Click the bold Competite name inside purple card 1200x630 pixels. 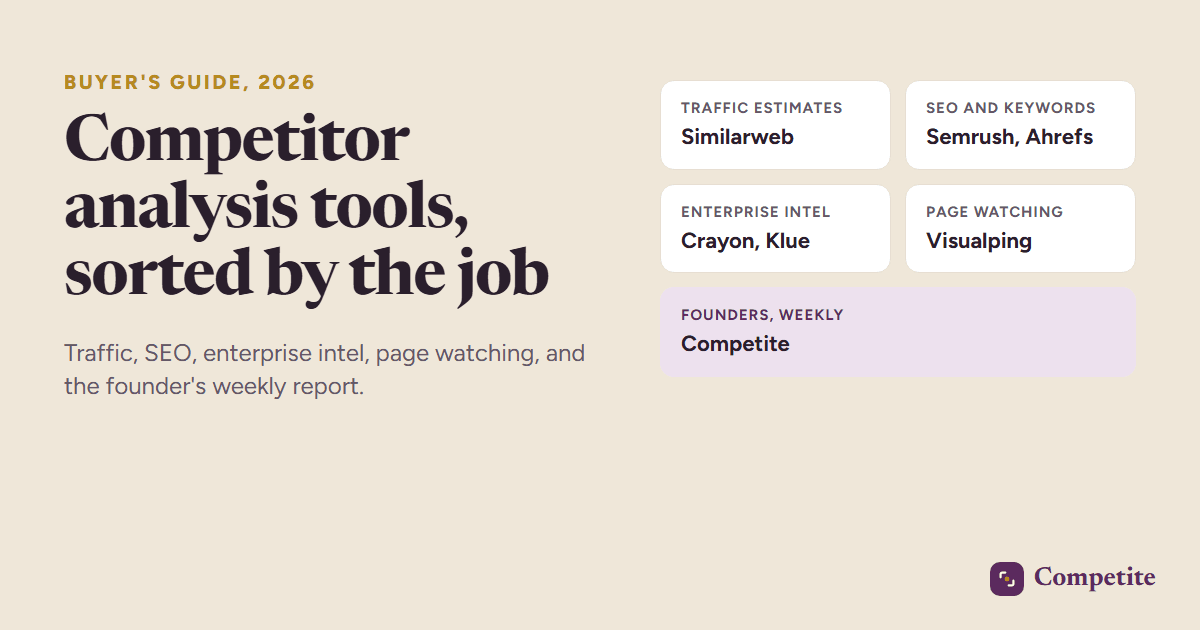coord(735,344)
